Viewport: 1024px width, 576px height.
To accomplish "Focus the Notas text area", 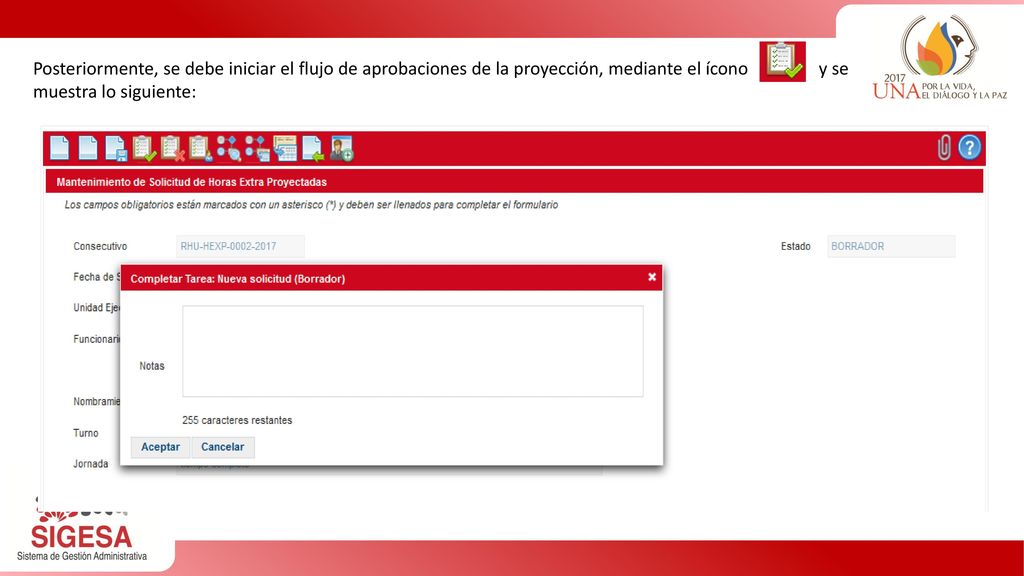I will tap(413, 351).
